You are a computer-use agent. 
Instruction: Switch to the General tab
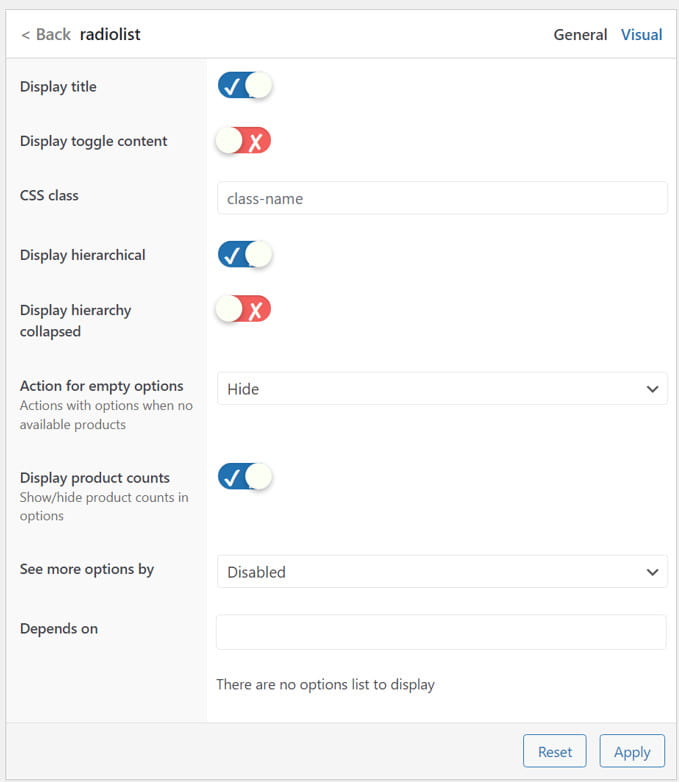tap(580, 34)
